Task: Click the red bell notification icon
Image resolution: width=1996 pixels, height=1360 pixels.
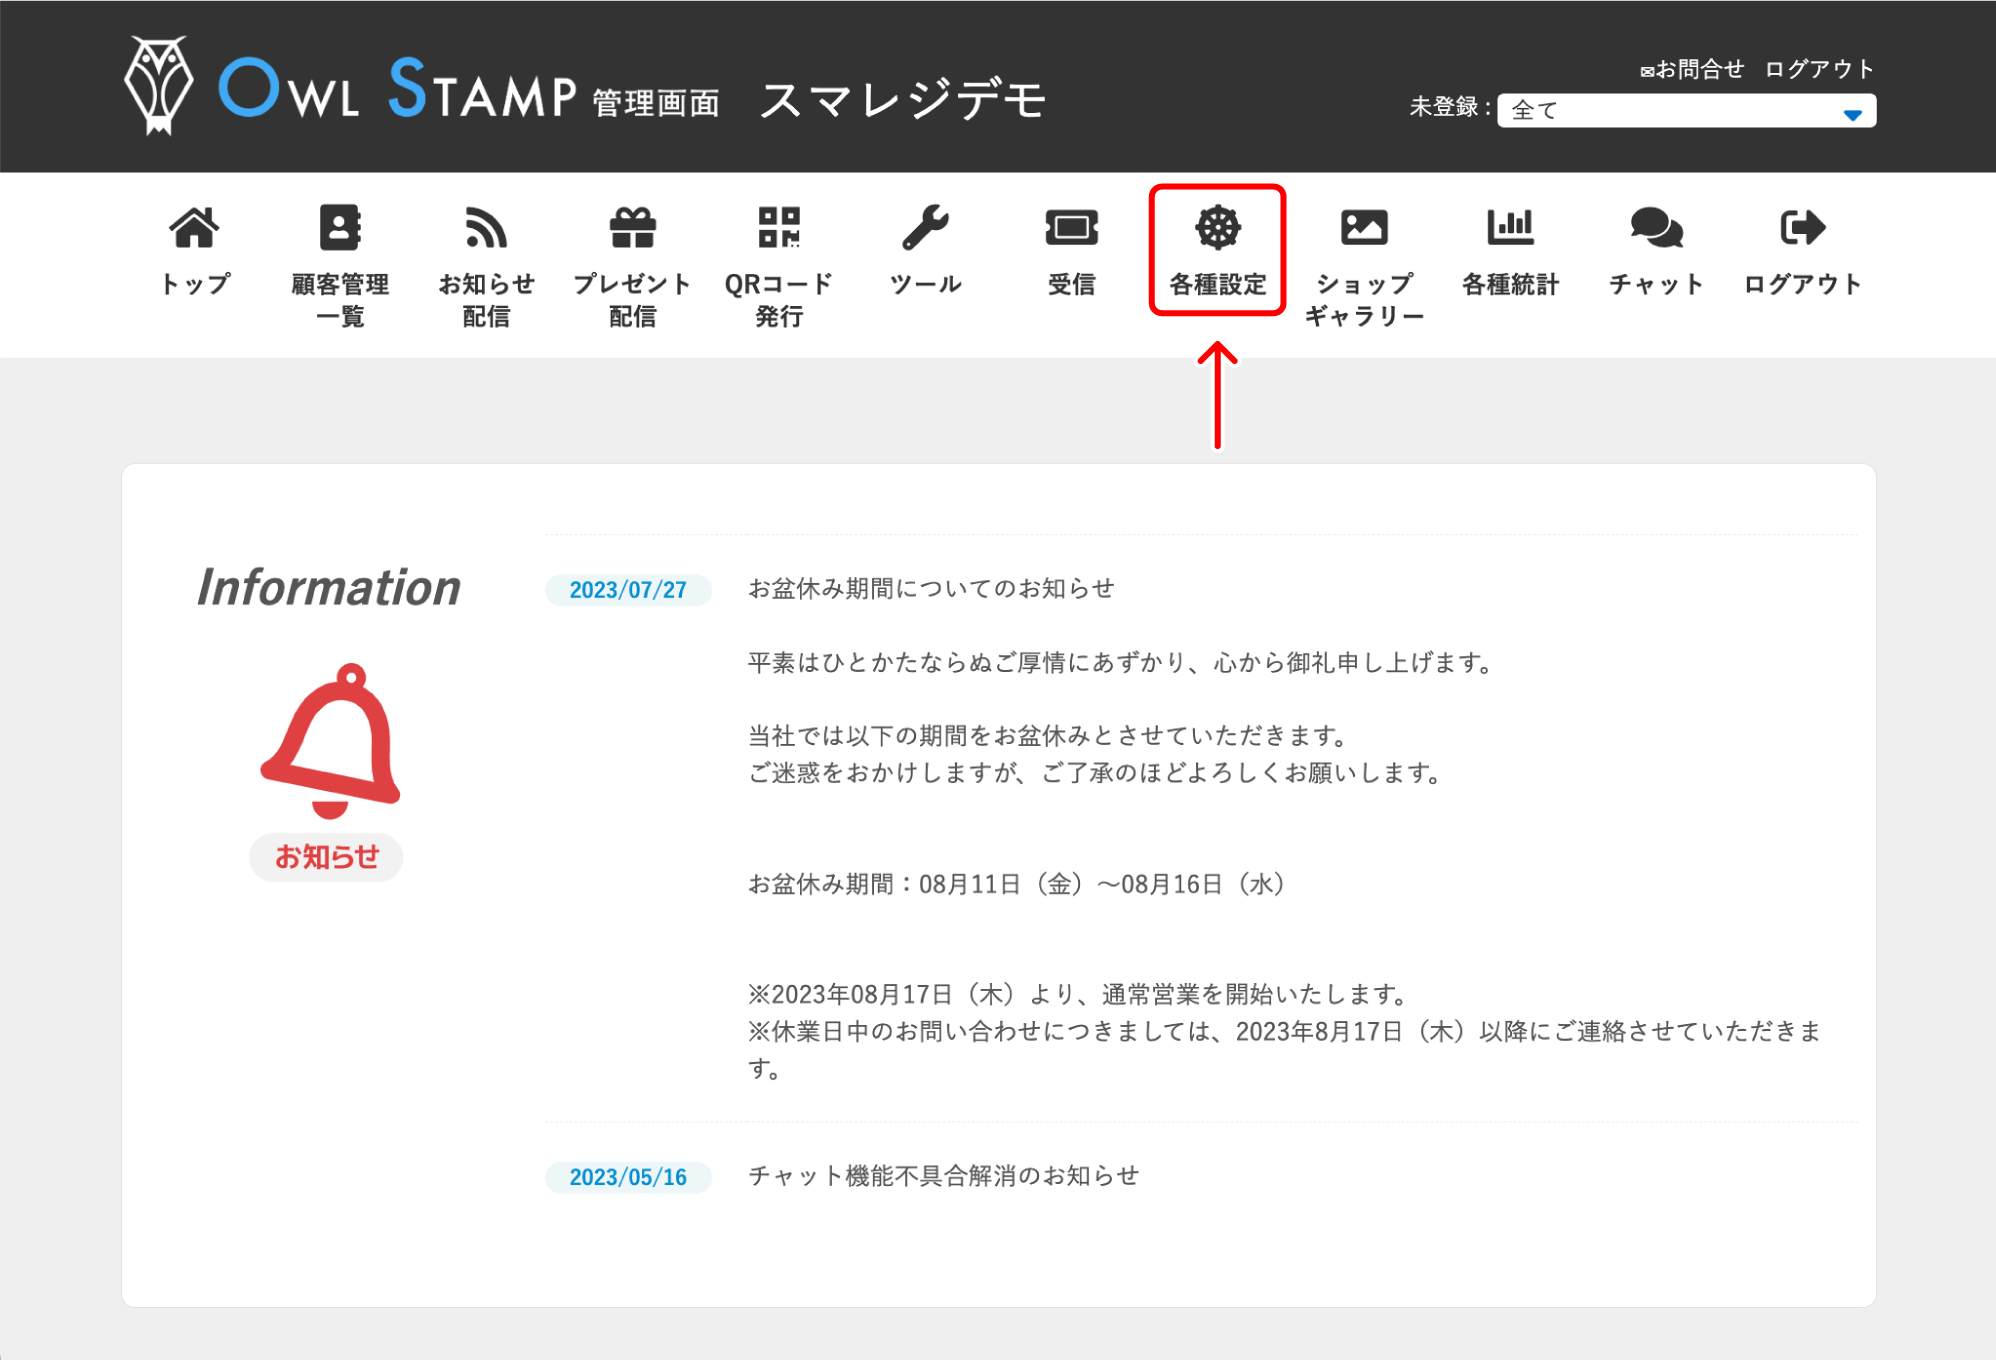Action: (x=330, y=741)
